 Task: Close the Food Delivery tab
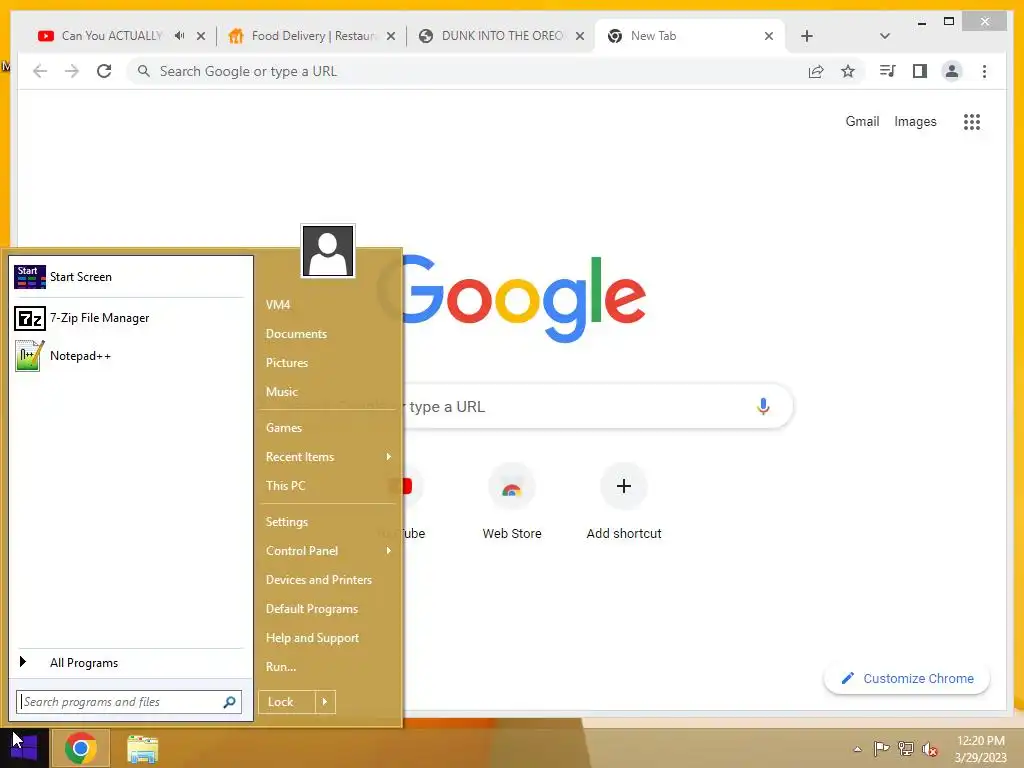(391, 36)
